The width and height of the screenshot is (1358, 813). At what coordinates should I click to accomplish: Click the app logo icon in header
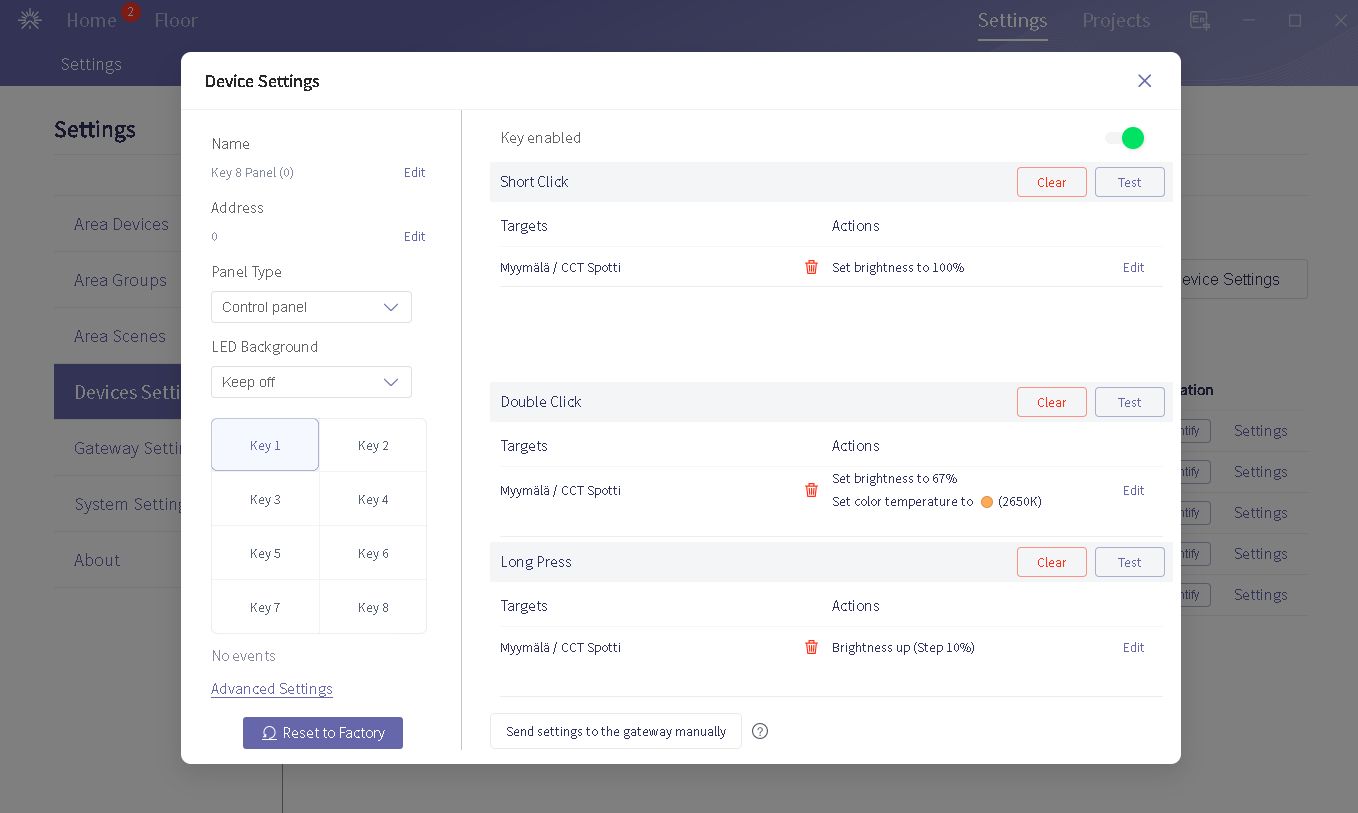coord(30,20)
